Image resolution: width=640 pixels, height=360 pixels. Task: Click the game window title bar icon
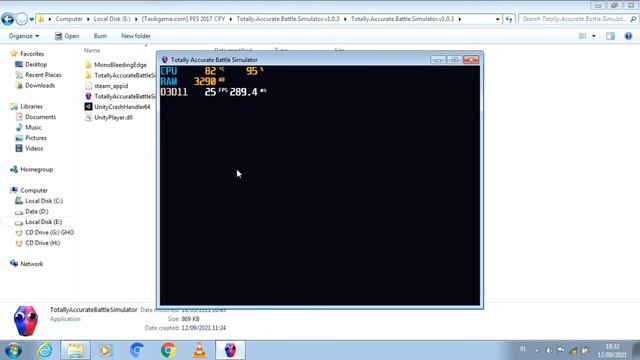click(x=165, y=60)
